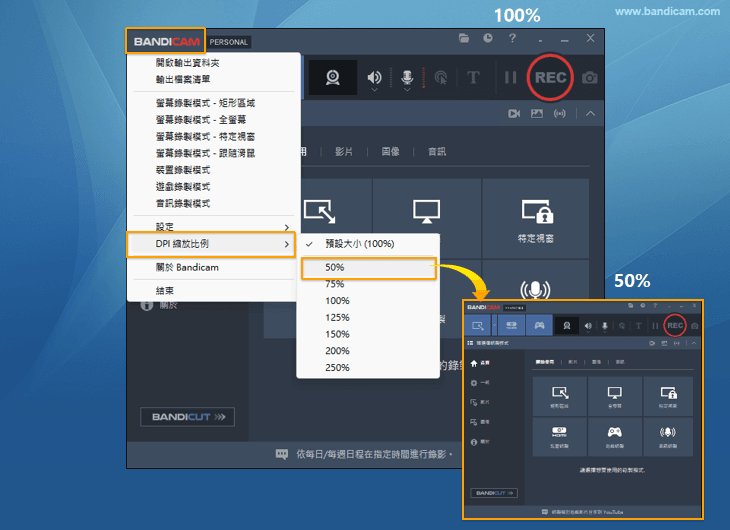Viewport: 730px width, 530px height.
Task: Toggle the microphone icon in toolbar
Action: pyautogui.click(x=407, y=77)
